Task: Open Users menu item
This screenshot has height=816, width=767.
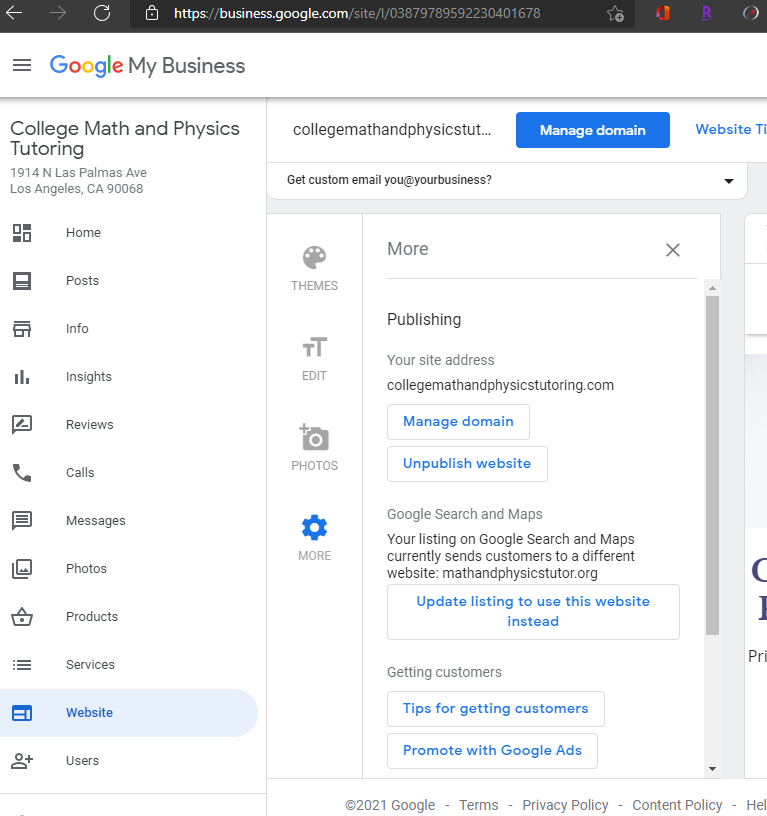Action: 82,761
